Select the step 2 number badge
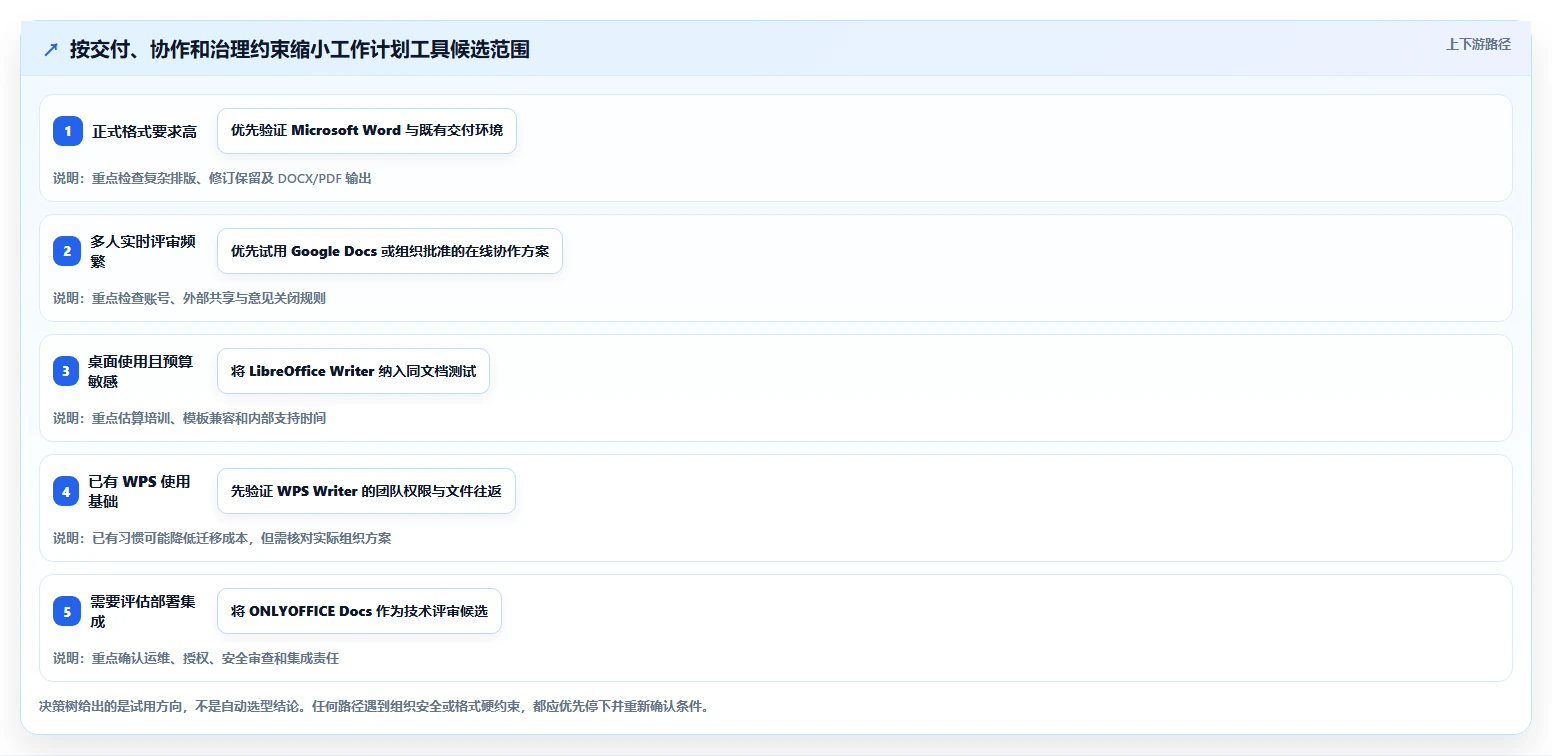 pos(68,251)
